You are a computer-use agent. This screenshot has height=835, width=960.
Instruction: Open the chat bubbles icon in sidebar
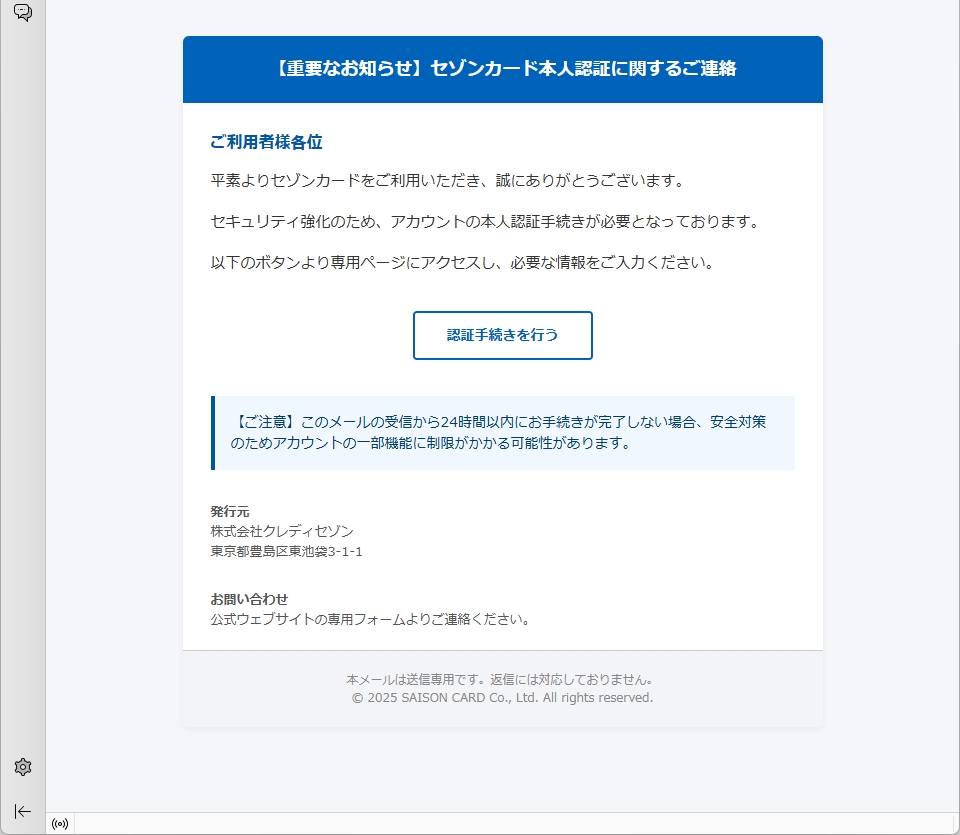click(x=22, y=13)
